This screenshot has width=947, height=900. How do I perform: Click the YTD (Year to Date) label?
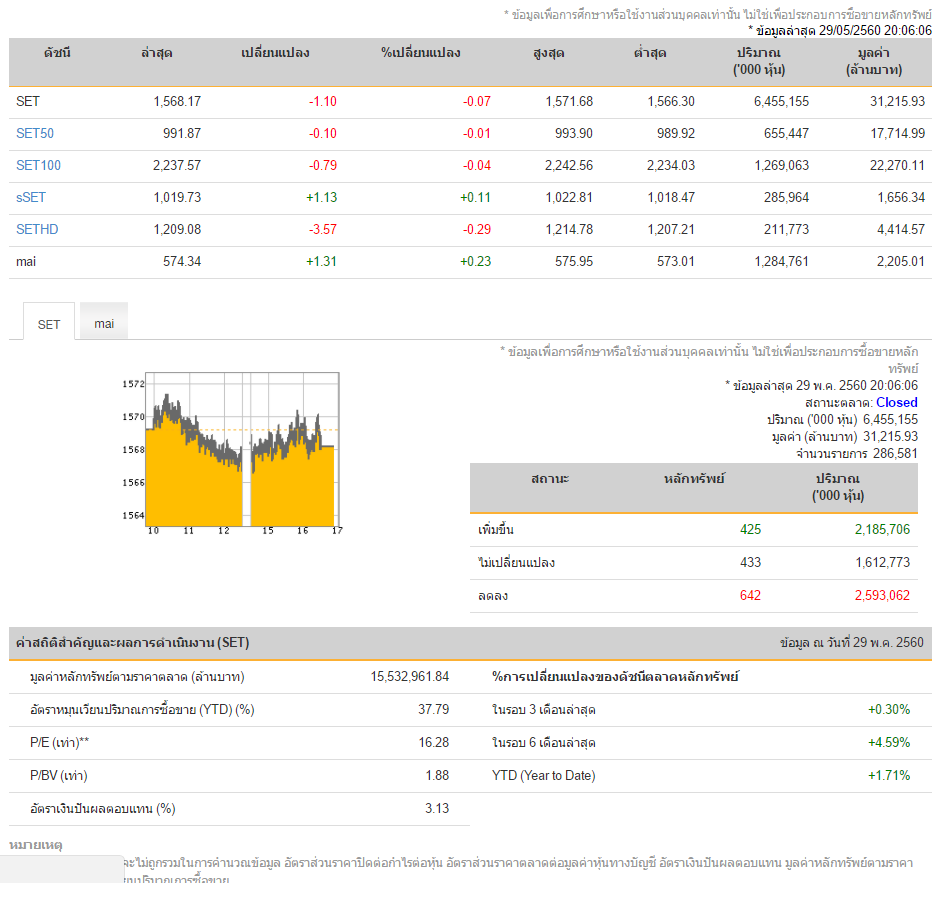pyautogui.click(x=544, y=776)
